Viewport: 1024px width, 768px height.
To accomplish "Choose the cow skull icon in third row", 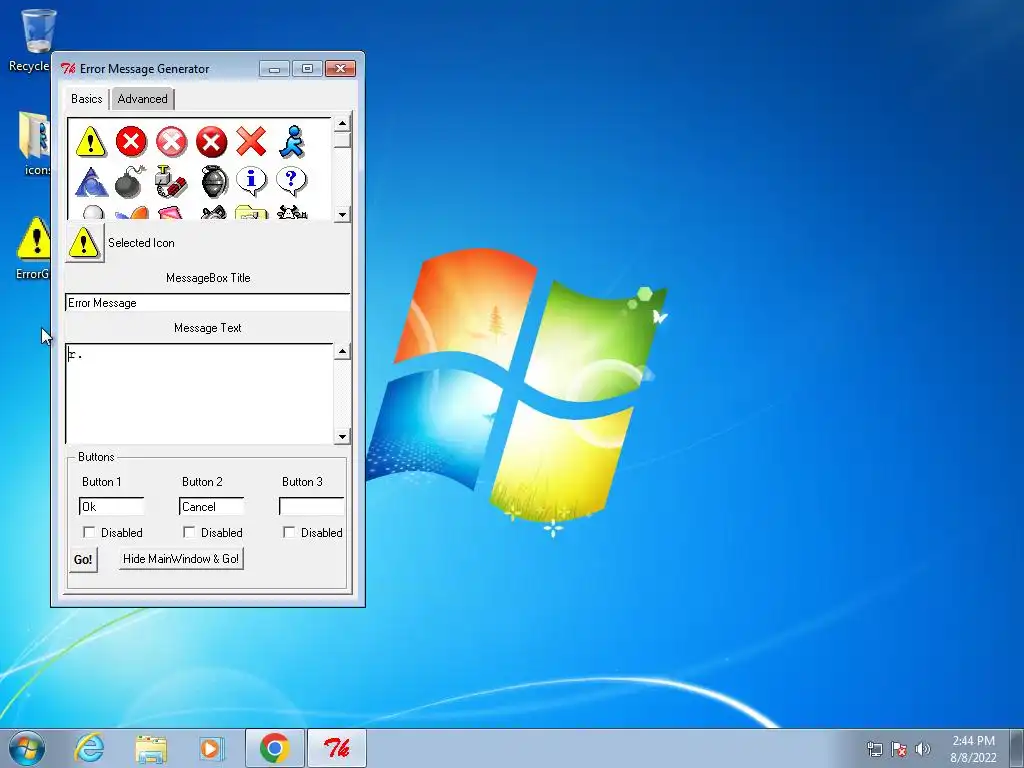I will point(292,212).
